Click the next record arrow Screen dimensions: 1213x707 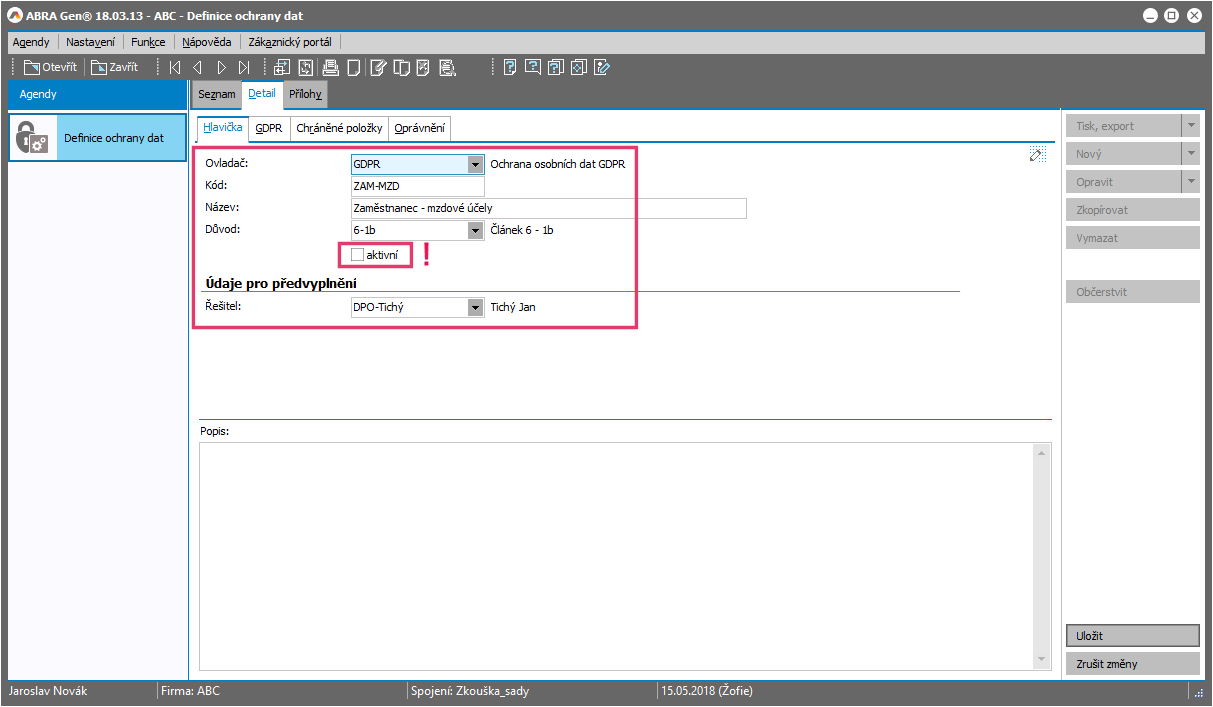tap(221, 68)
